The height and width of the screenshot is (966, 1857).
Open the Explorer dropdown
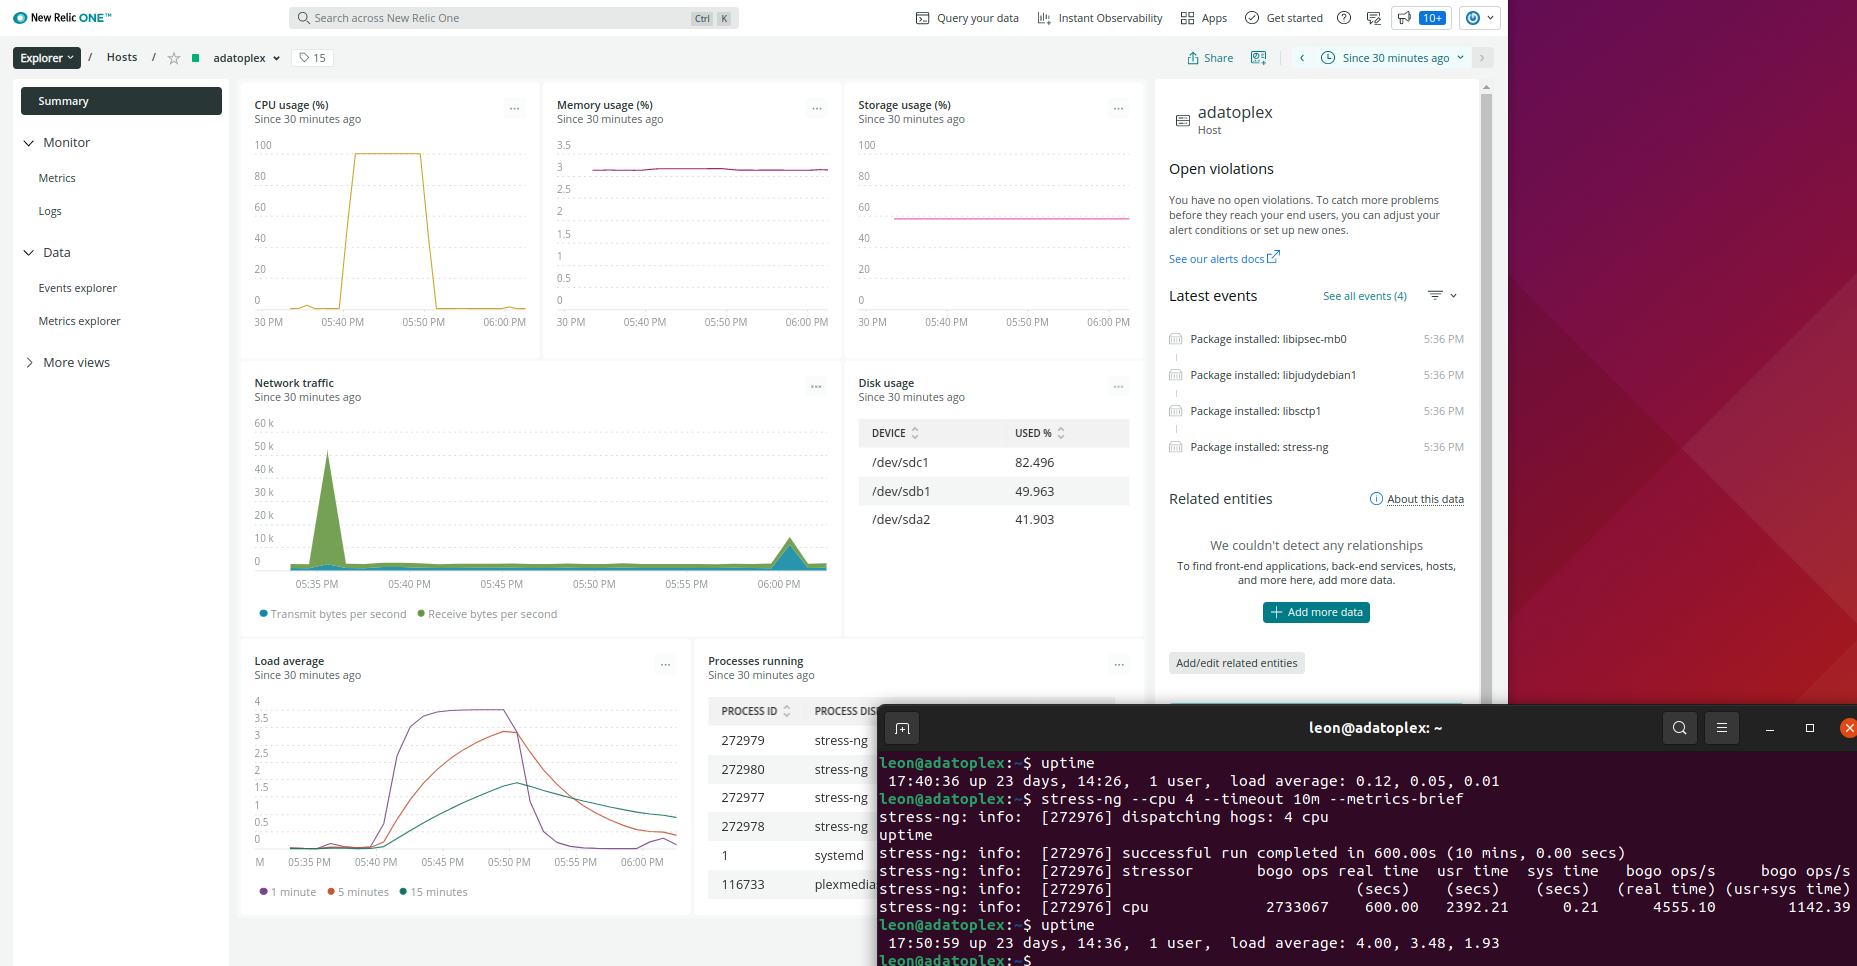pyautogui.click(x=46, y=57)
